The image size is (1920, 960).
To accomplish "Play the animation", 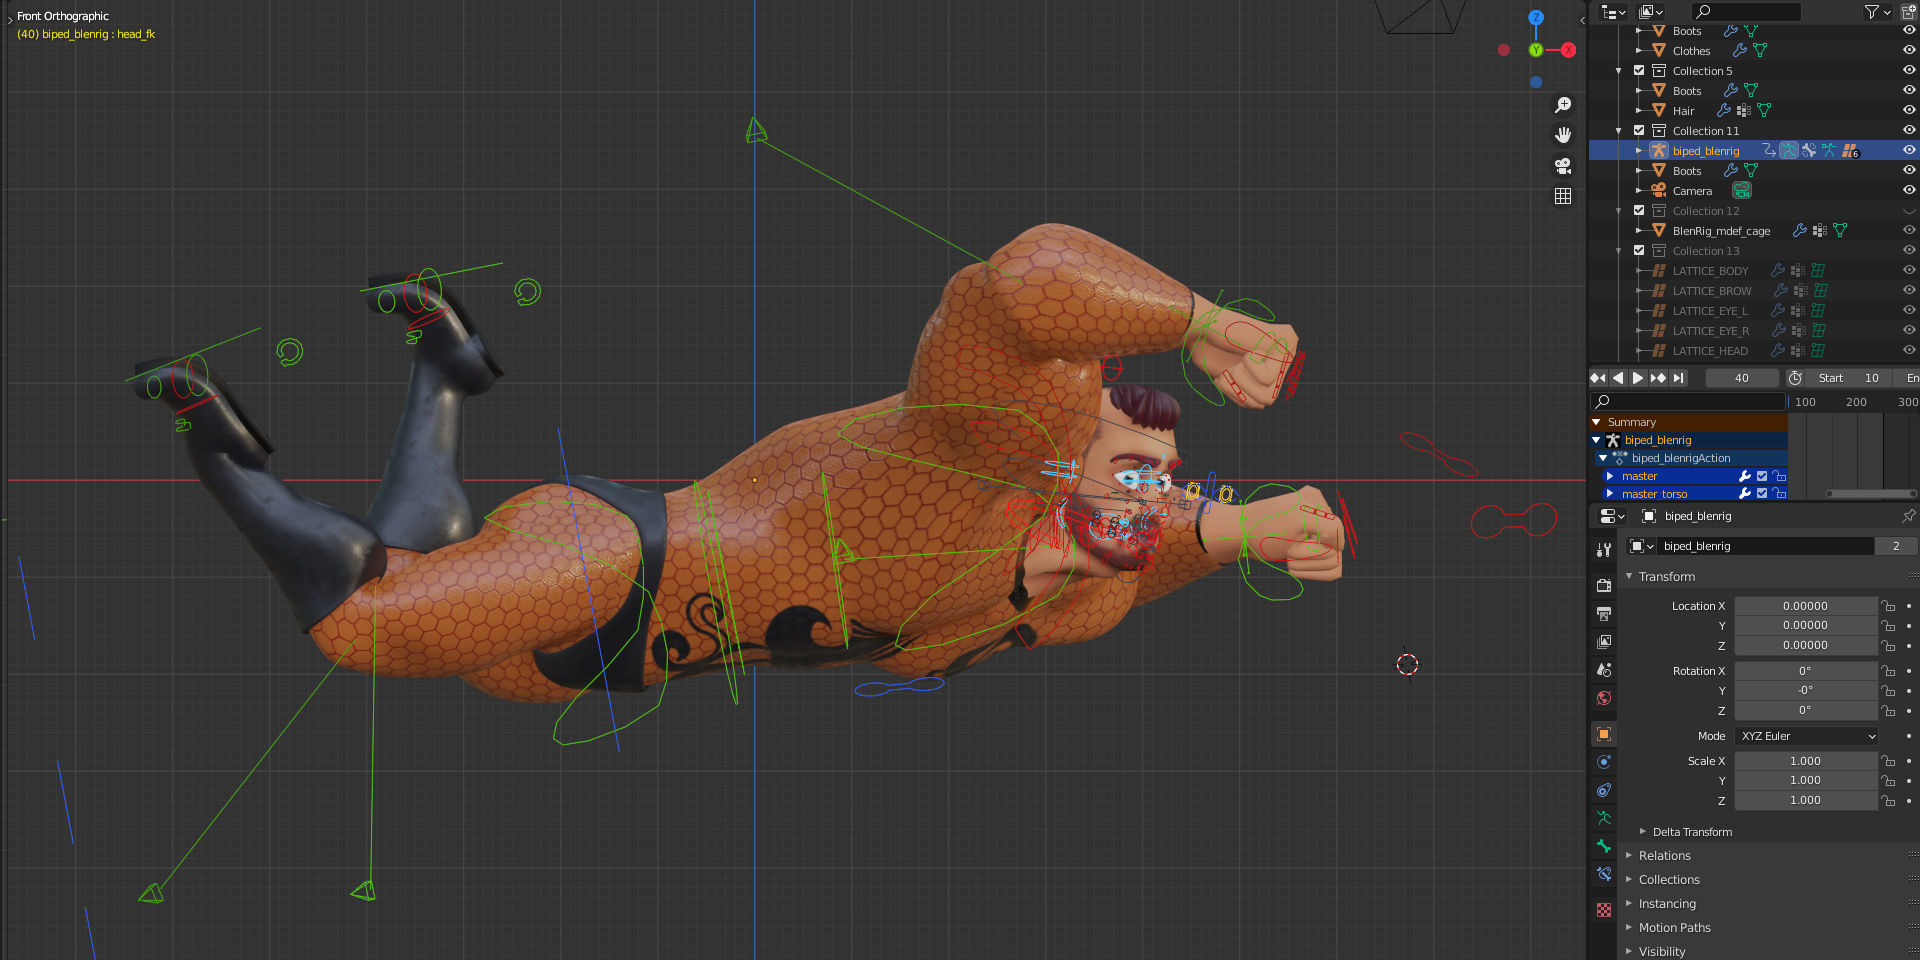I will (x=1638, y=378).
